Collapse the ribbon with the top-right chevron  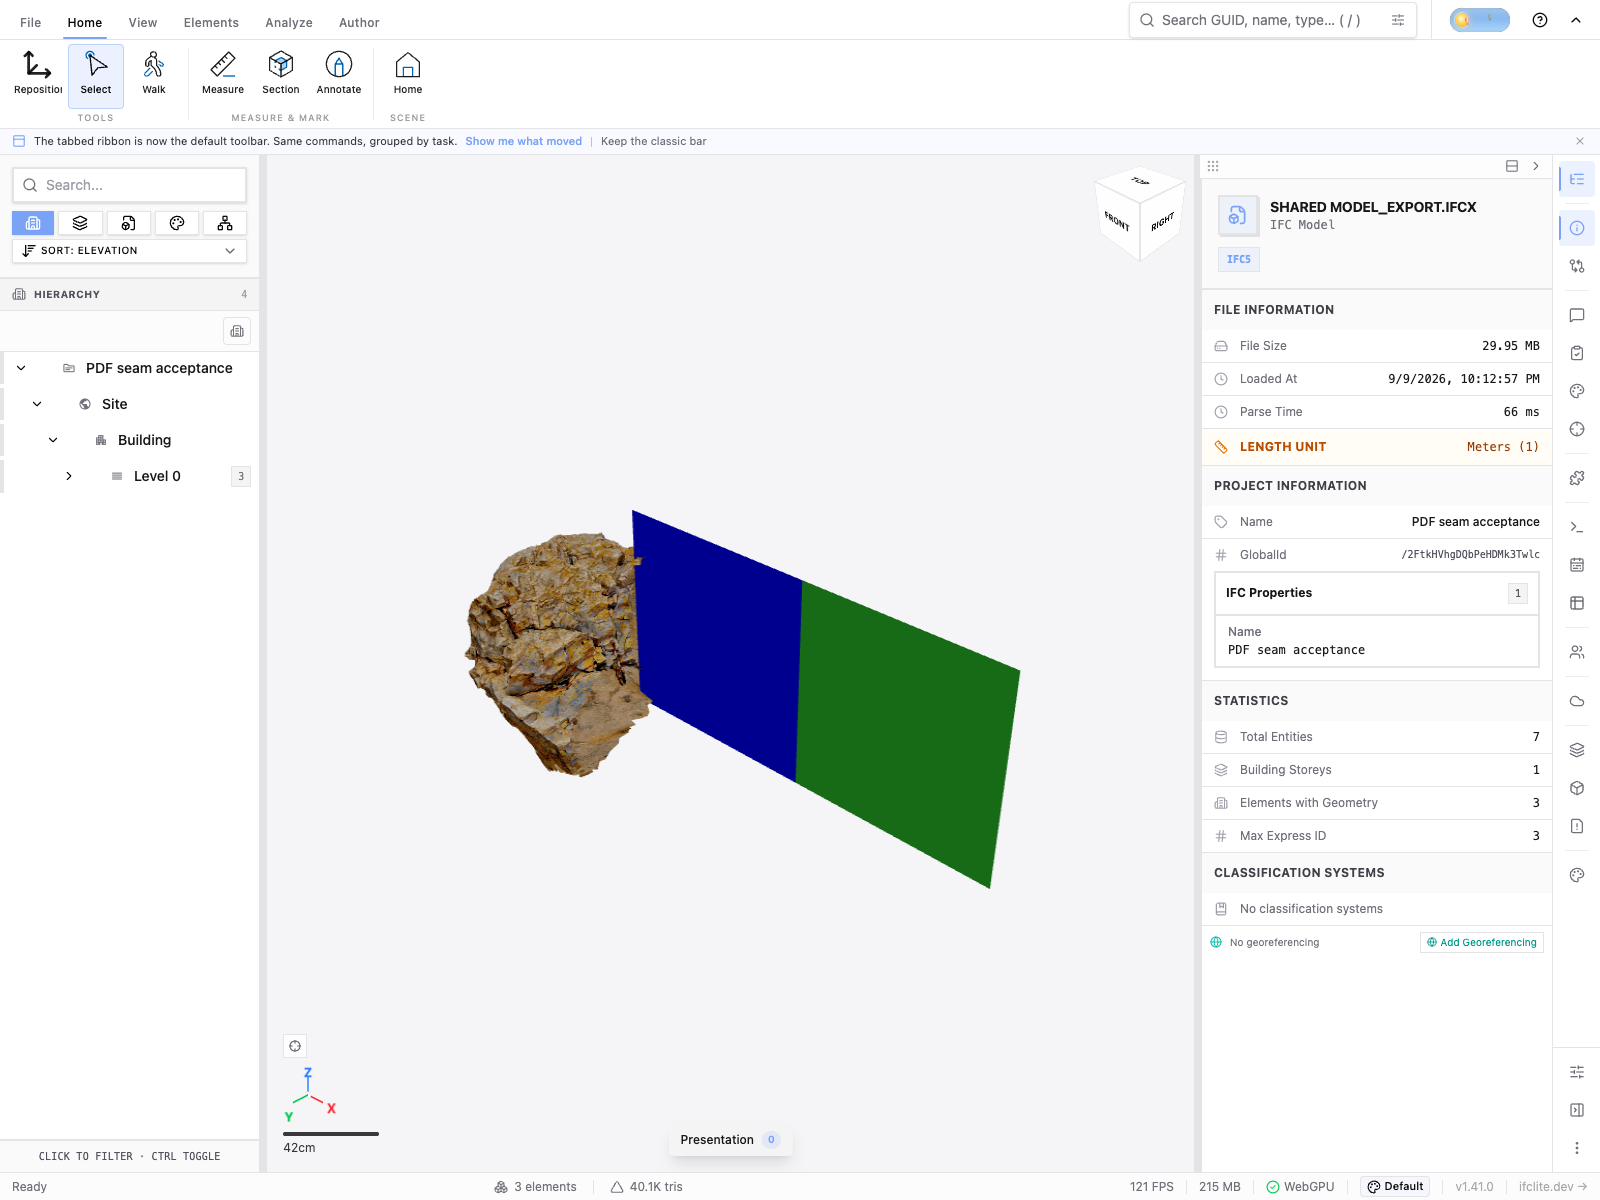(1576, 20)
